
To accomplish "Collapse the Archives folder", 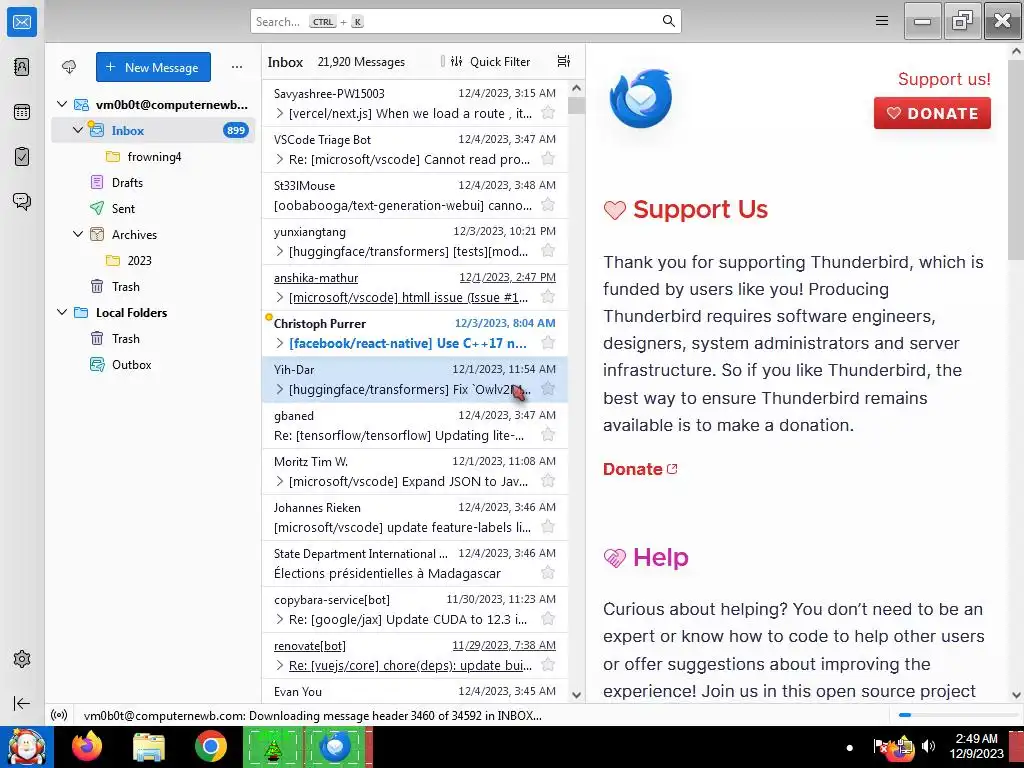I will [78, 234].
